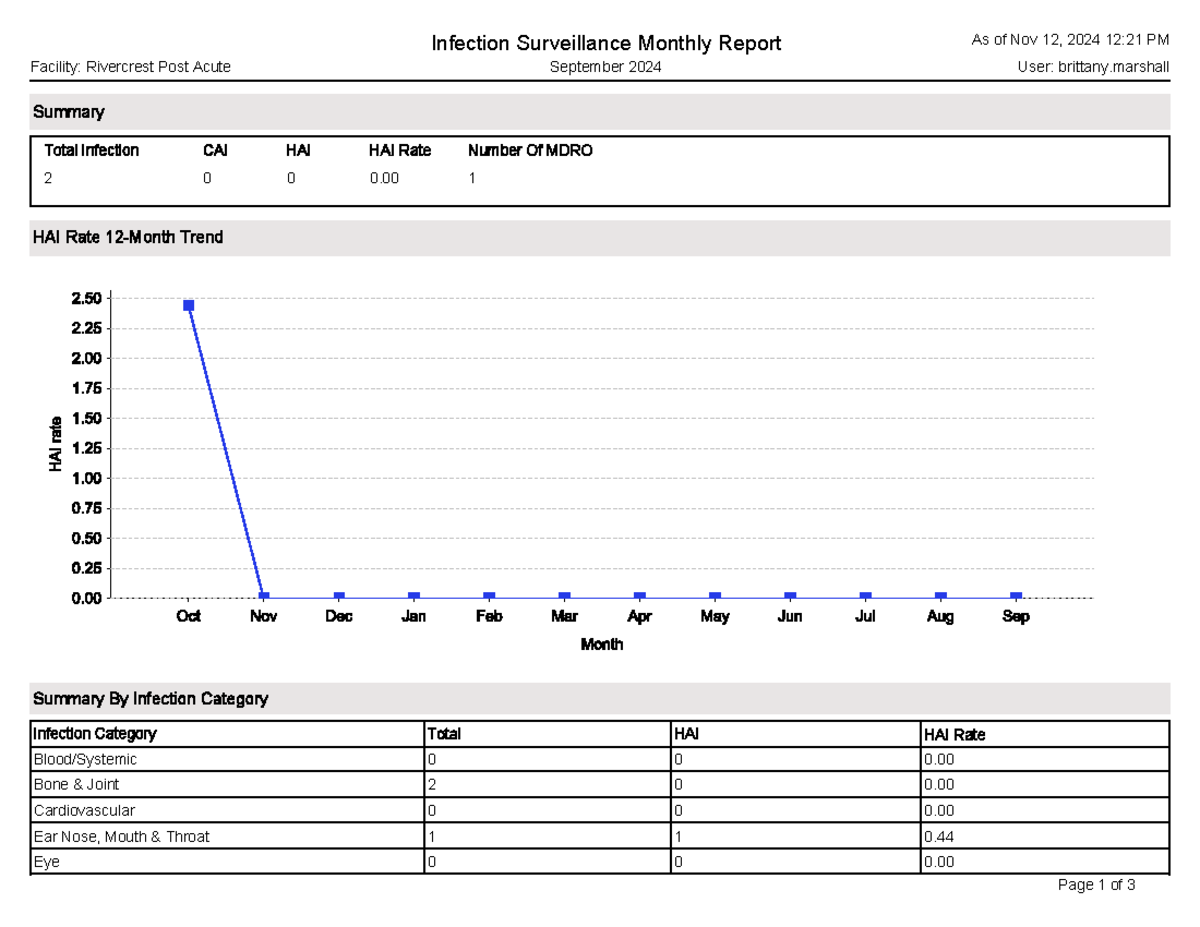Select the Total Infection column header
The width and height of the screenshot is (1200, 927).
tap(90, 150)
